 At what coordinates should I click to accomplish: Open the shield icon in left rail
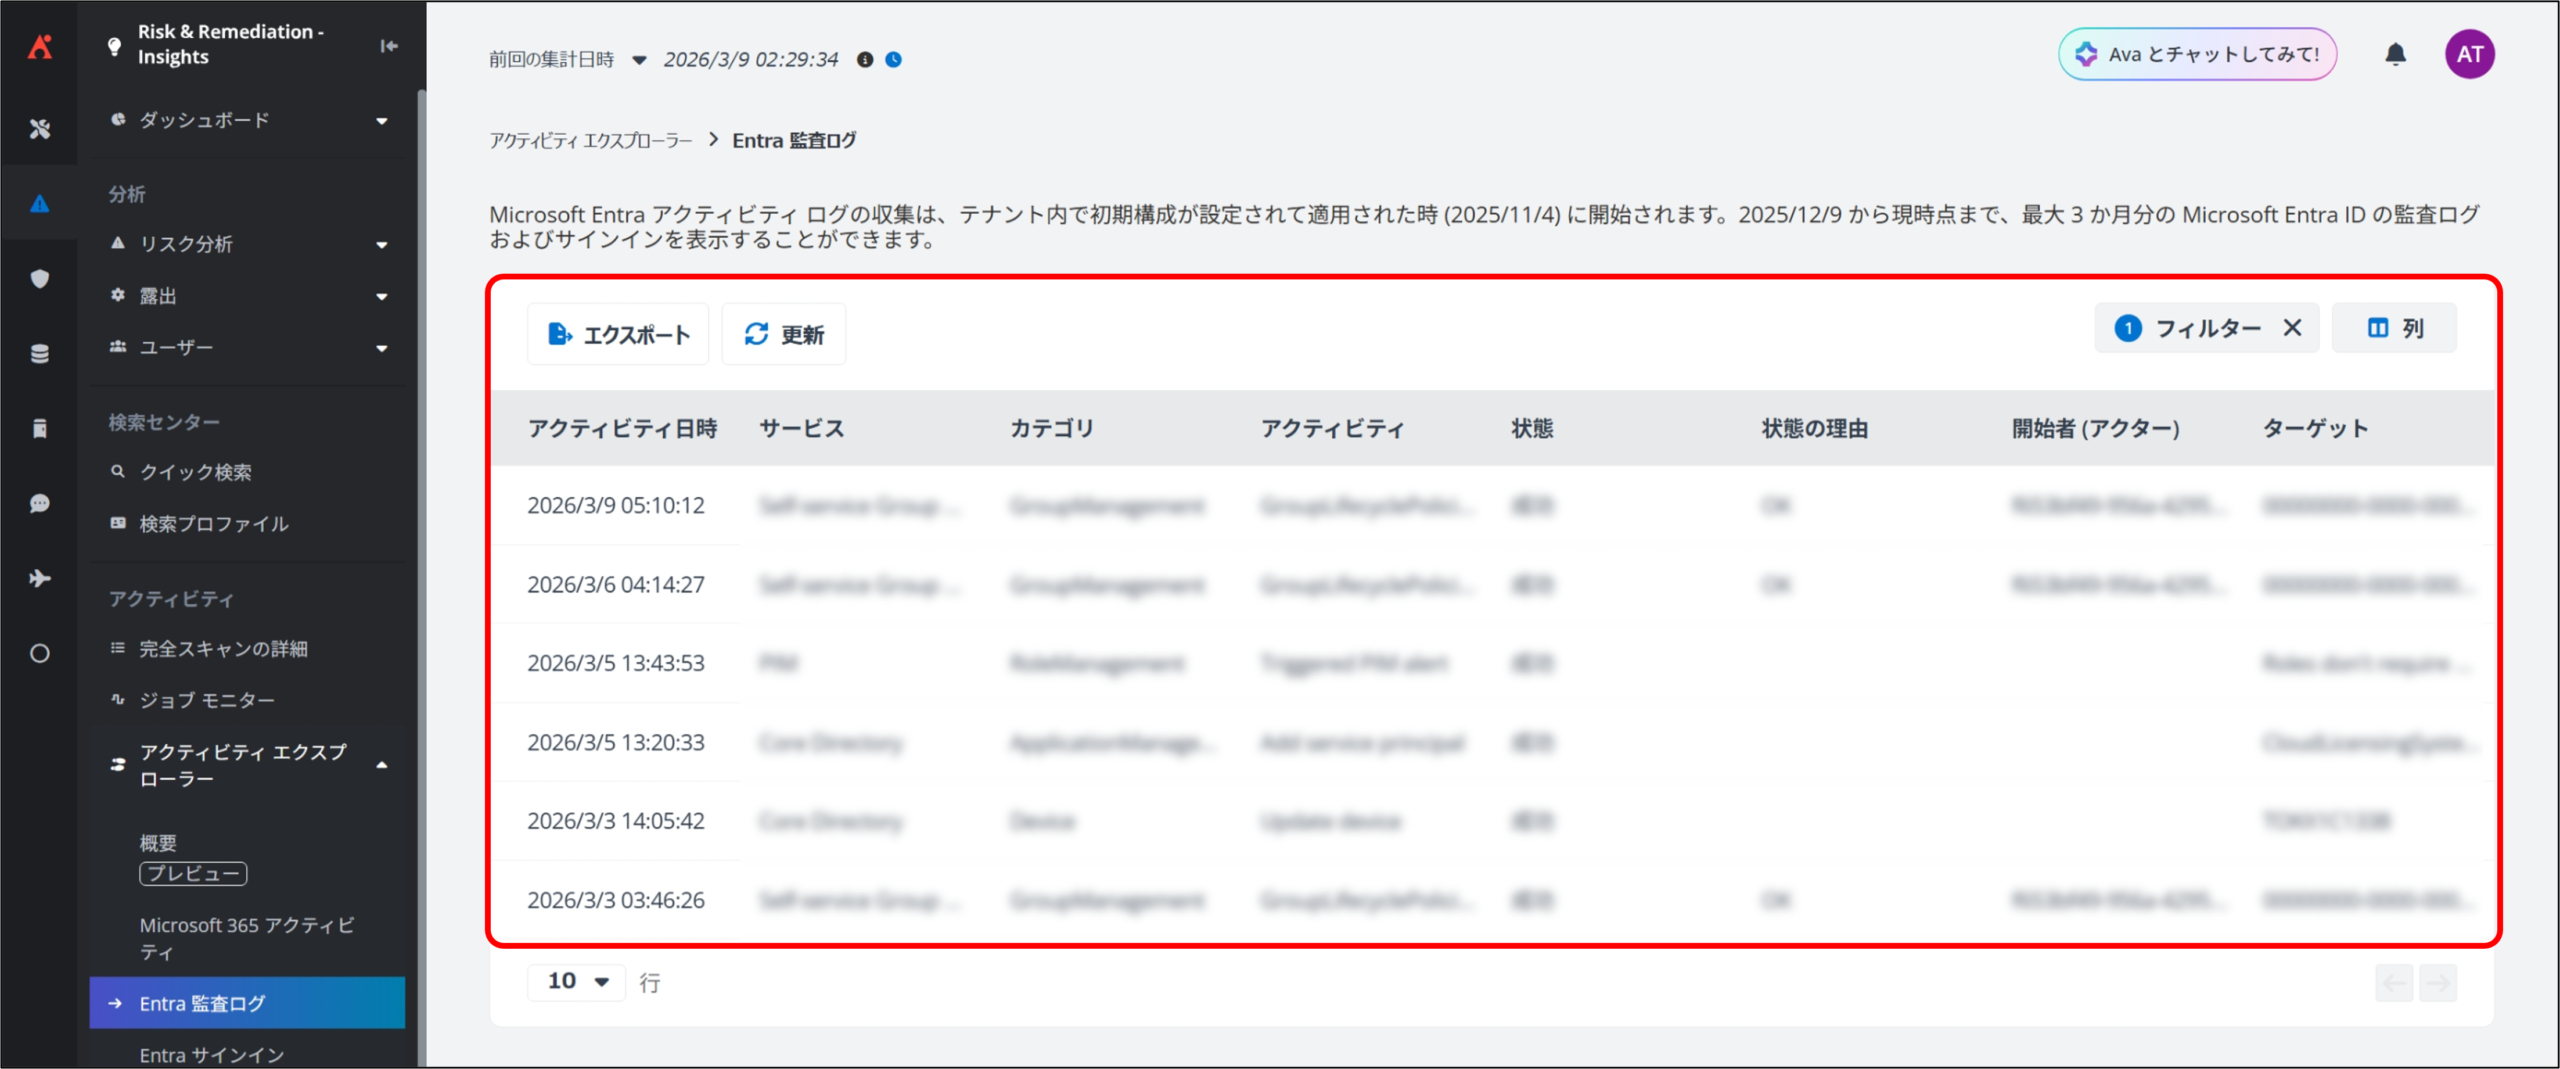(x=40, y=279)
